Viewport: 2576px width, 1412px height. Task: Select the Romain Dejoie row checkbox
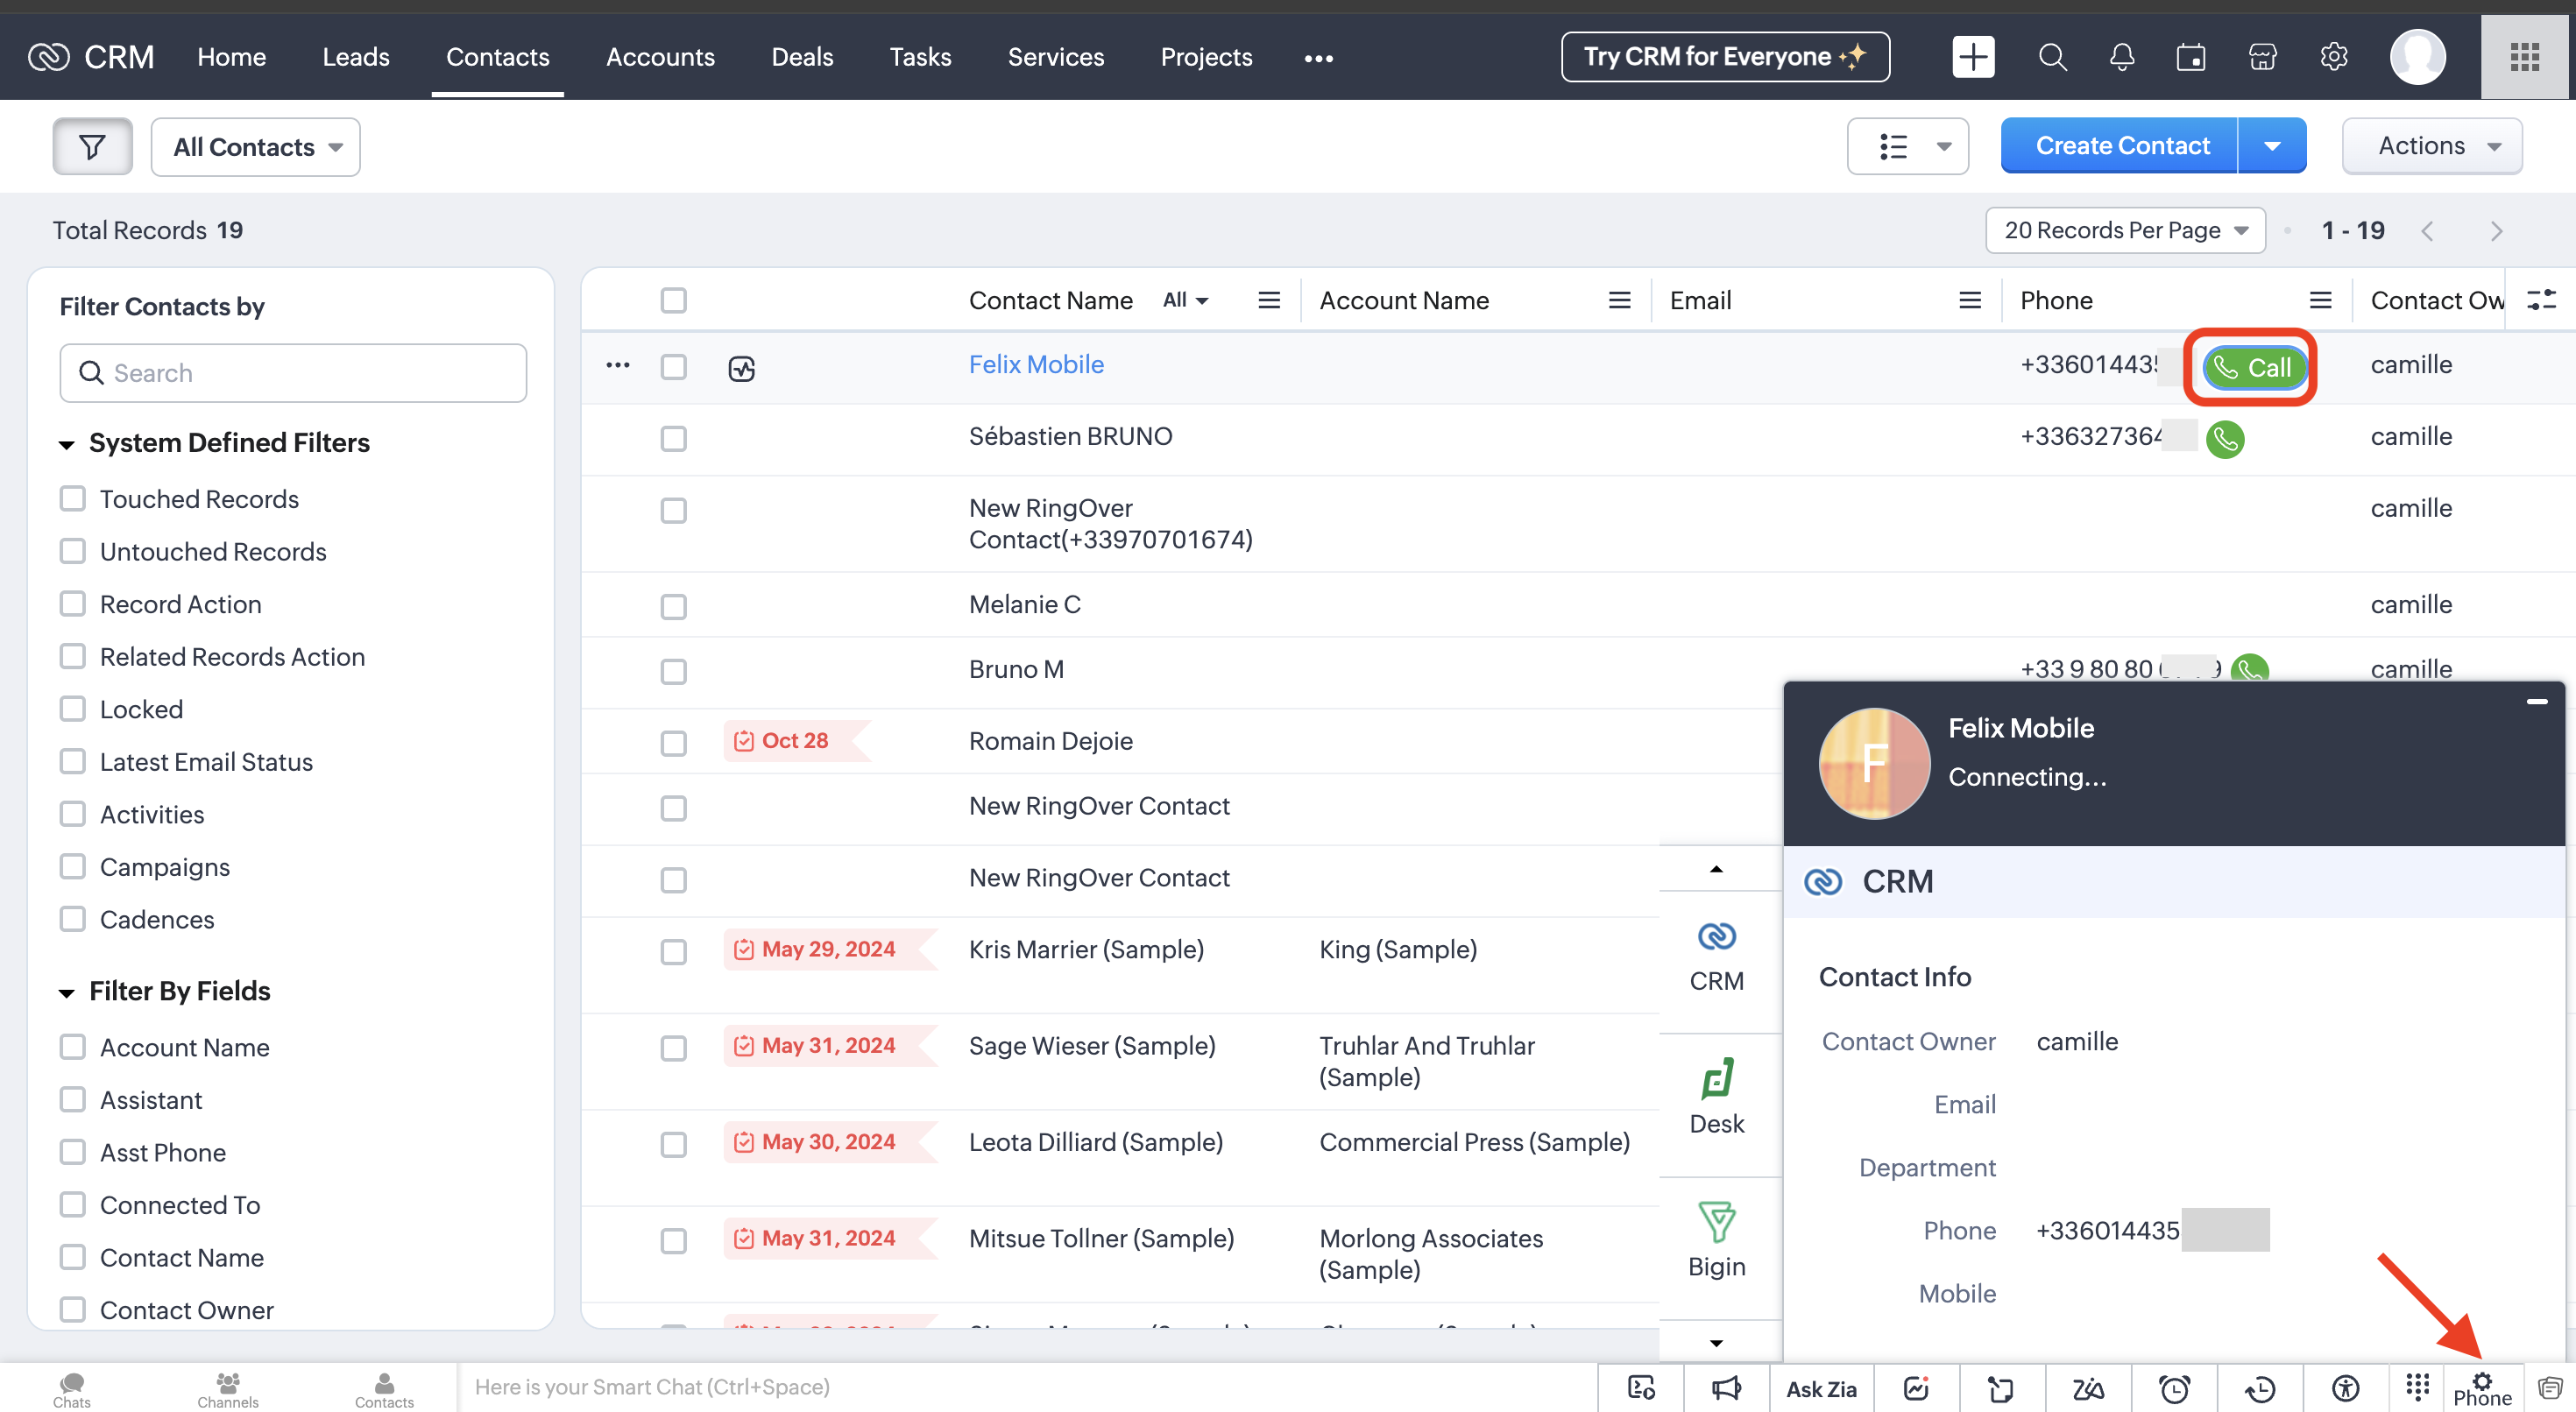pos(673,743)
